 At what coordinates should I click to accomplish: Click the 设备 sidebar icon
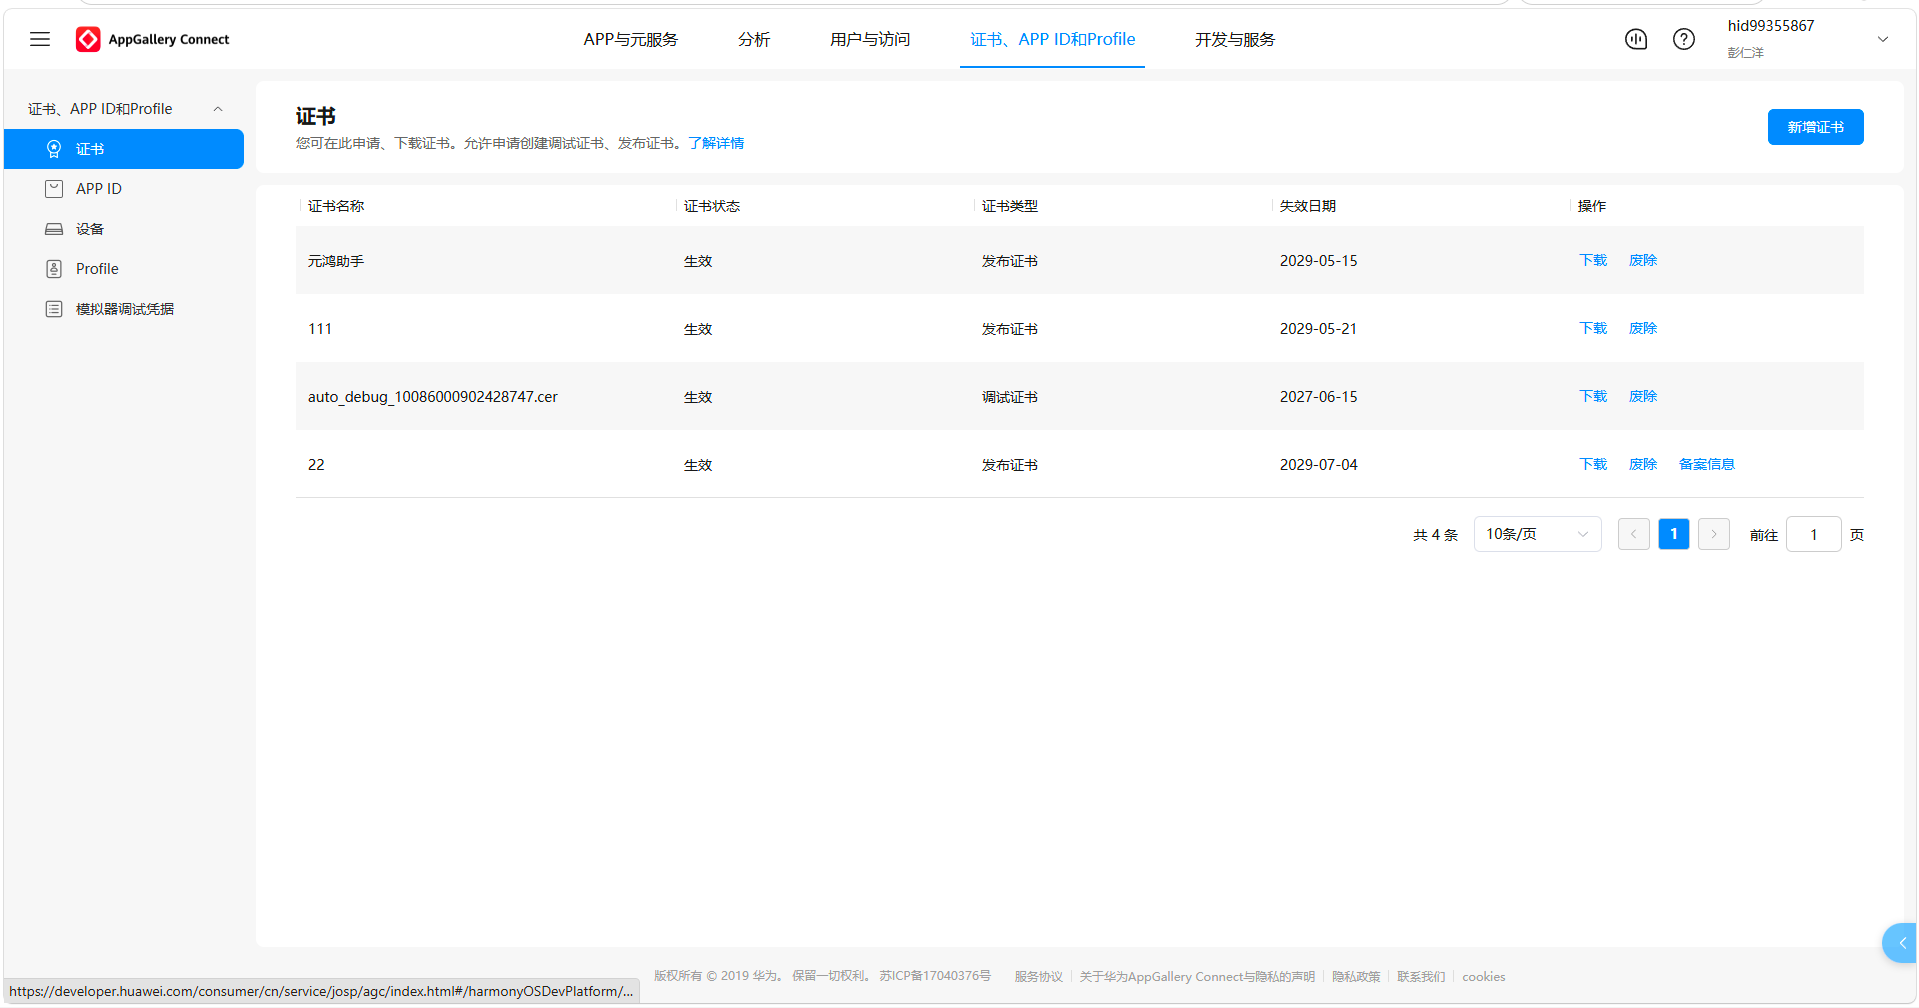(x=54, y=229)
